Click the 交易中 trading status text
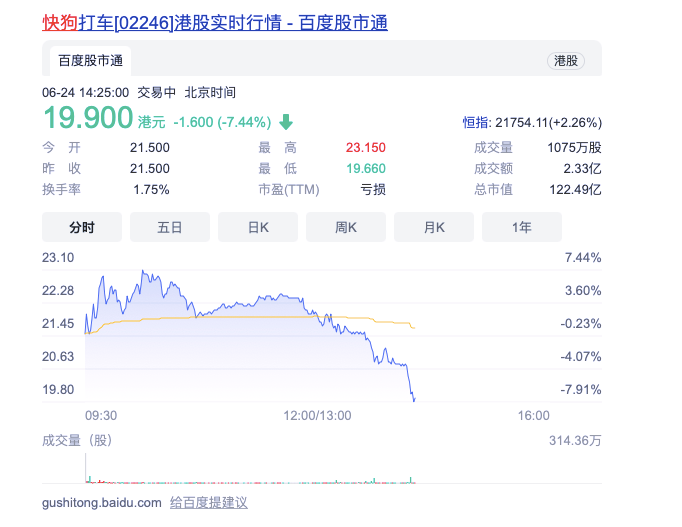The height and width of the screenshot is (527, 682). (157, 93)
